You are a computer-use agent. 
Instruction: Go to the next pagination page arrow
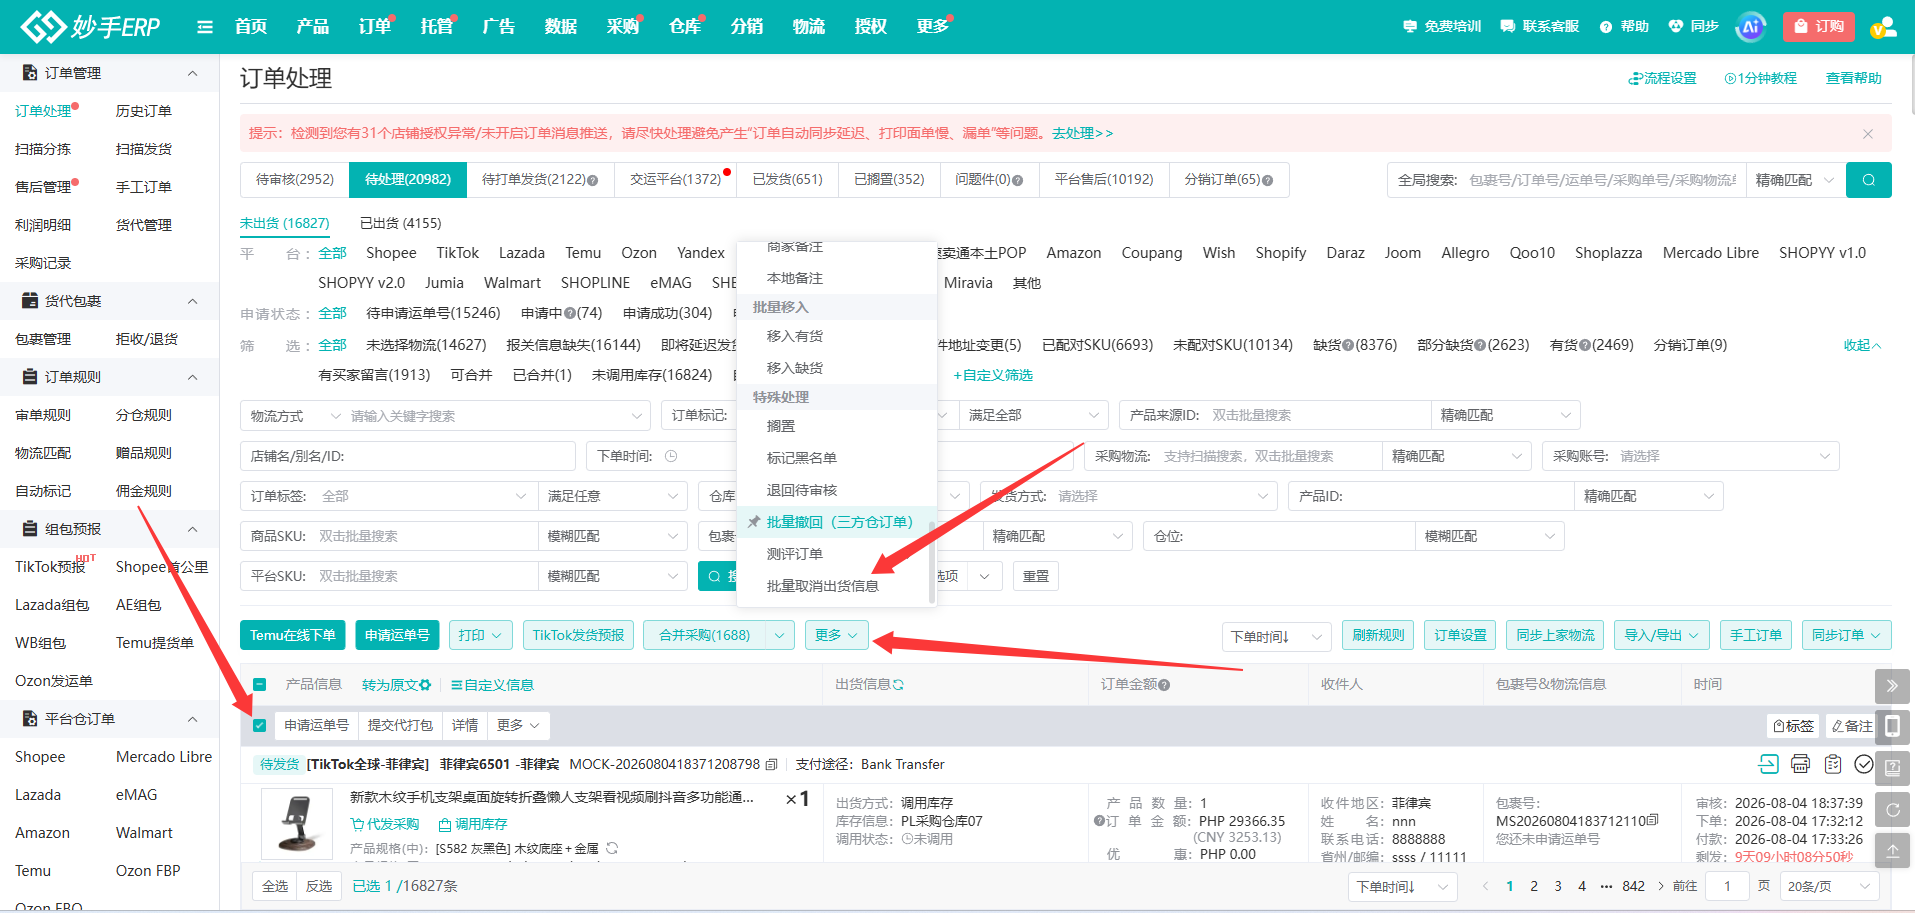coord(1661,886)
